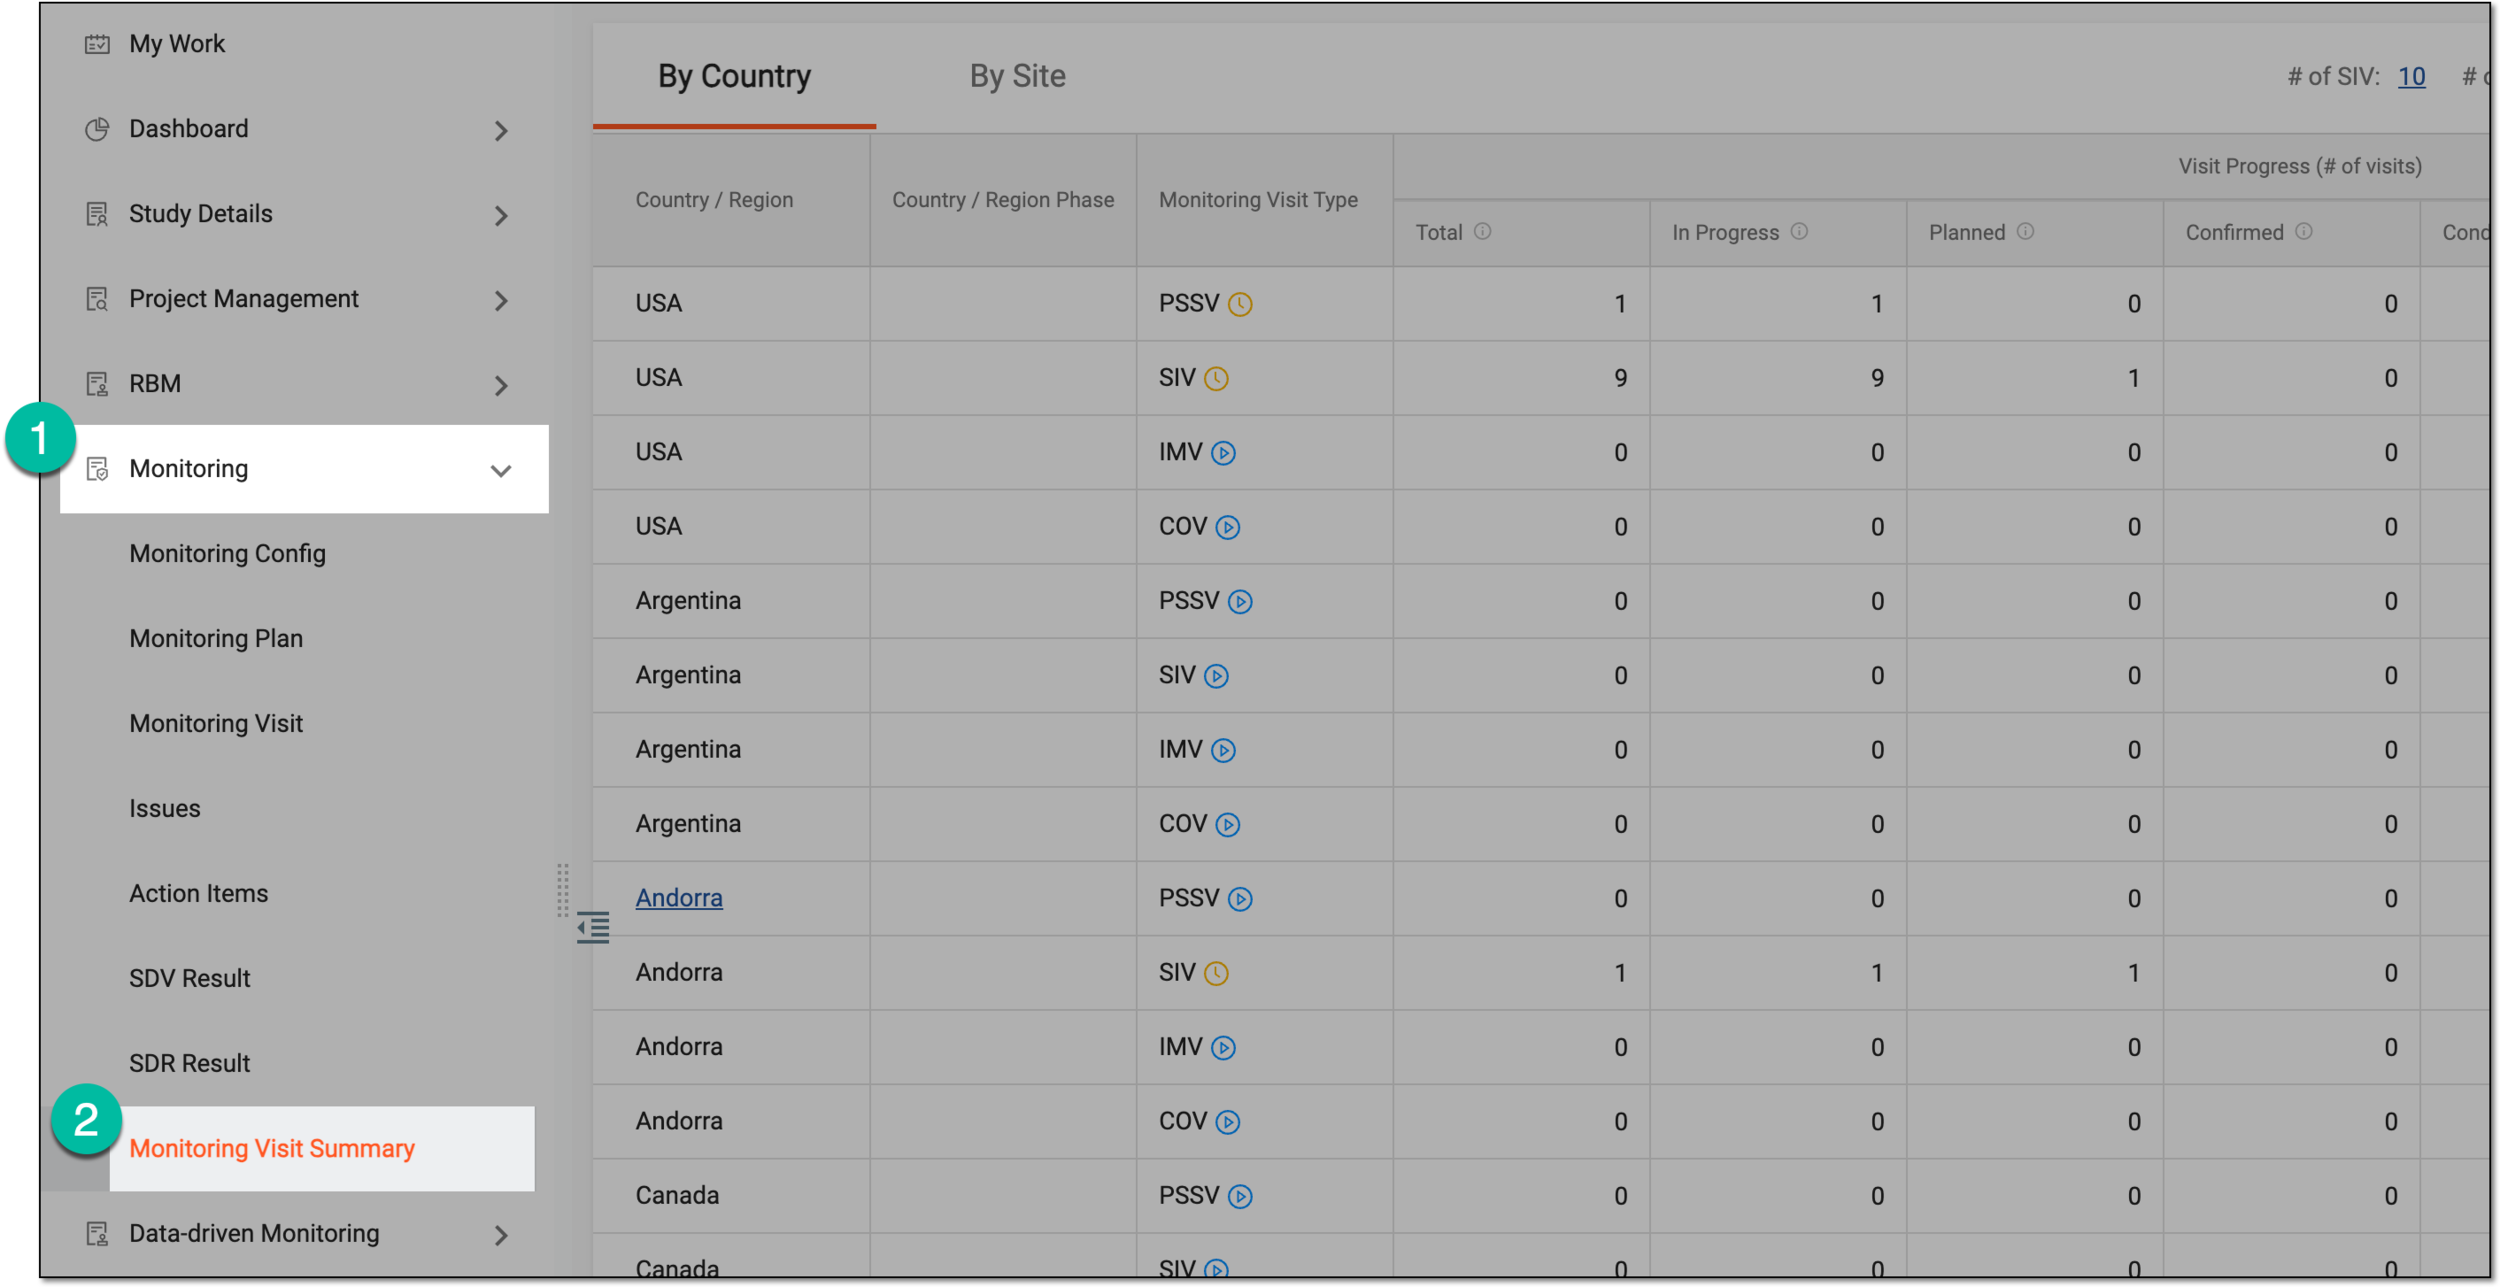Viewport: 2500px width, 1287px height.
Task: Open Monitoring Config from the sidebar
Action: point(227,553)
